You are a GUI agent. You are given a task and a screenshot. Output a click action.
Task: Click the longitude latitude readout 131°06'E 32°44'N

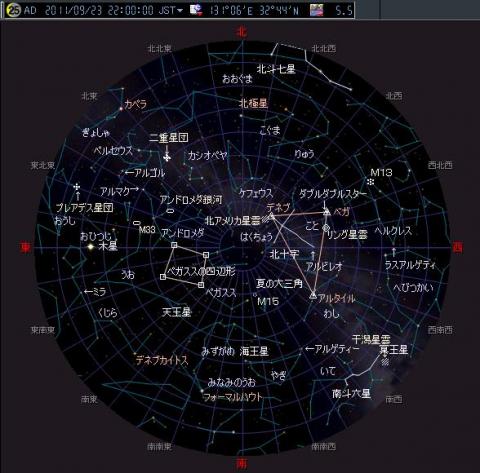255,11
